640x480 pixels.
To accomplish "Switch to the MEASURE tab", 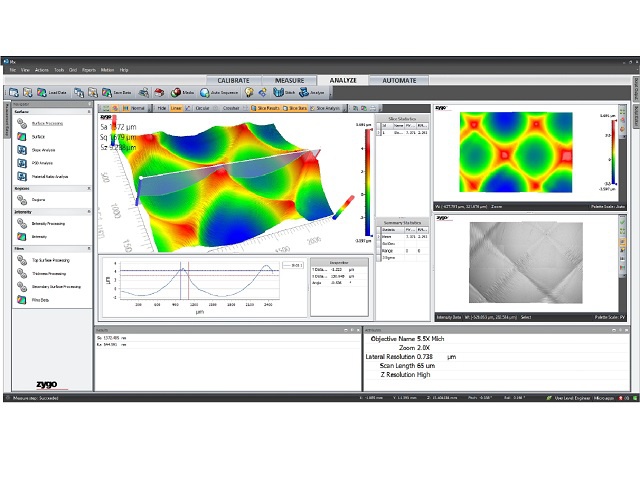I will pyautogui.click(x=289, y=80).
